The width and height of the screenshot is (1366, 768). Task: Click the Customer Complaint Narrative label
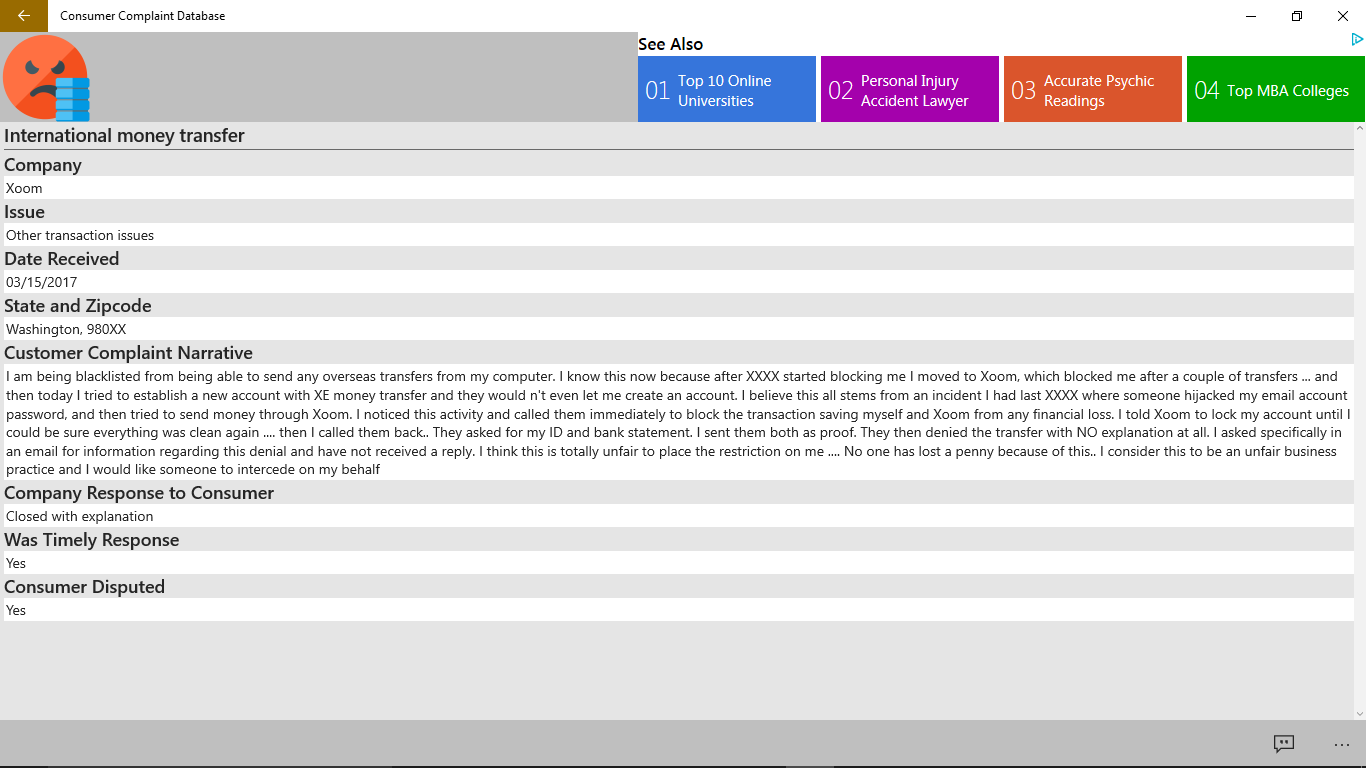pyautogui.click(x=128, y=353)
